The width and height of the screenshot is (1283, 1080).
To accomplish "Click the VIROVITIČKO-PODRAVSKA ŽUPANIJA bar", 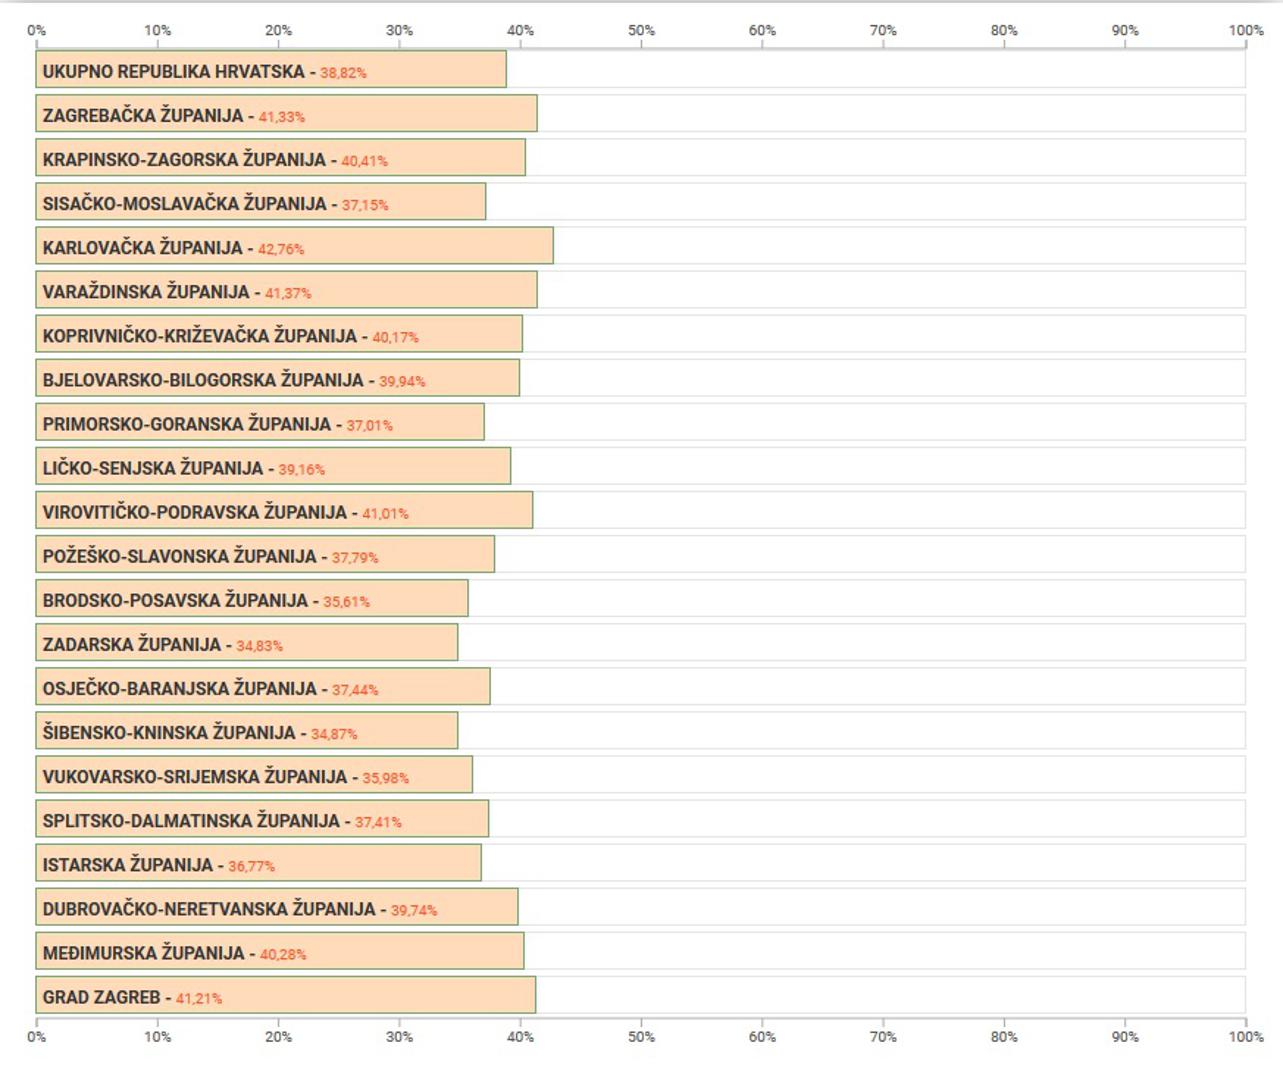I will point(284,510).
